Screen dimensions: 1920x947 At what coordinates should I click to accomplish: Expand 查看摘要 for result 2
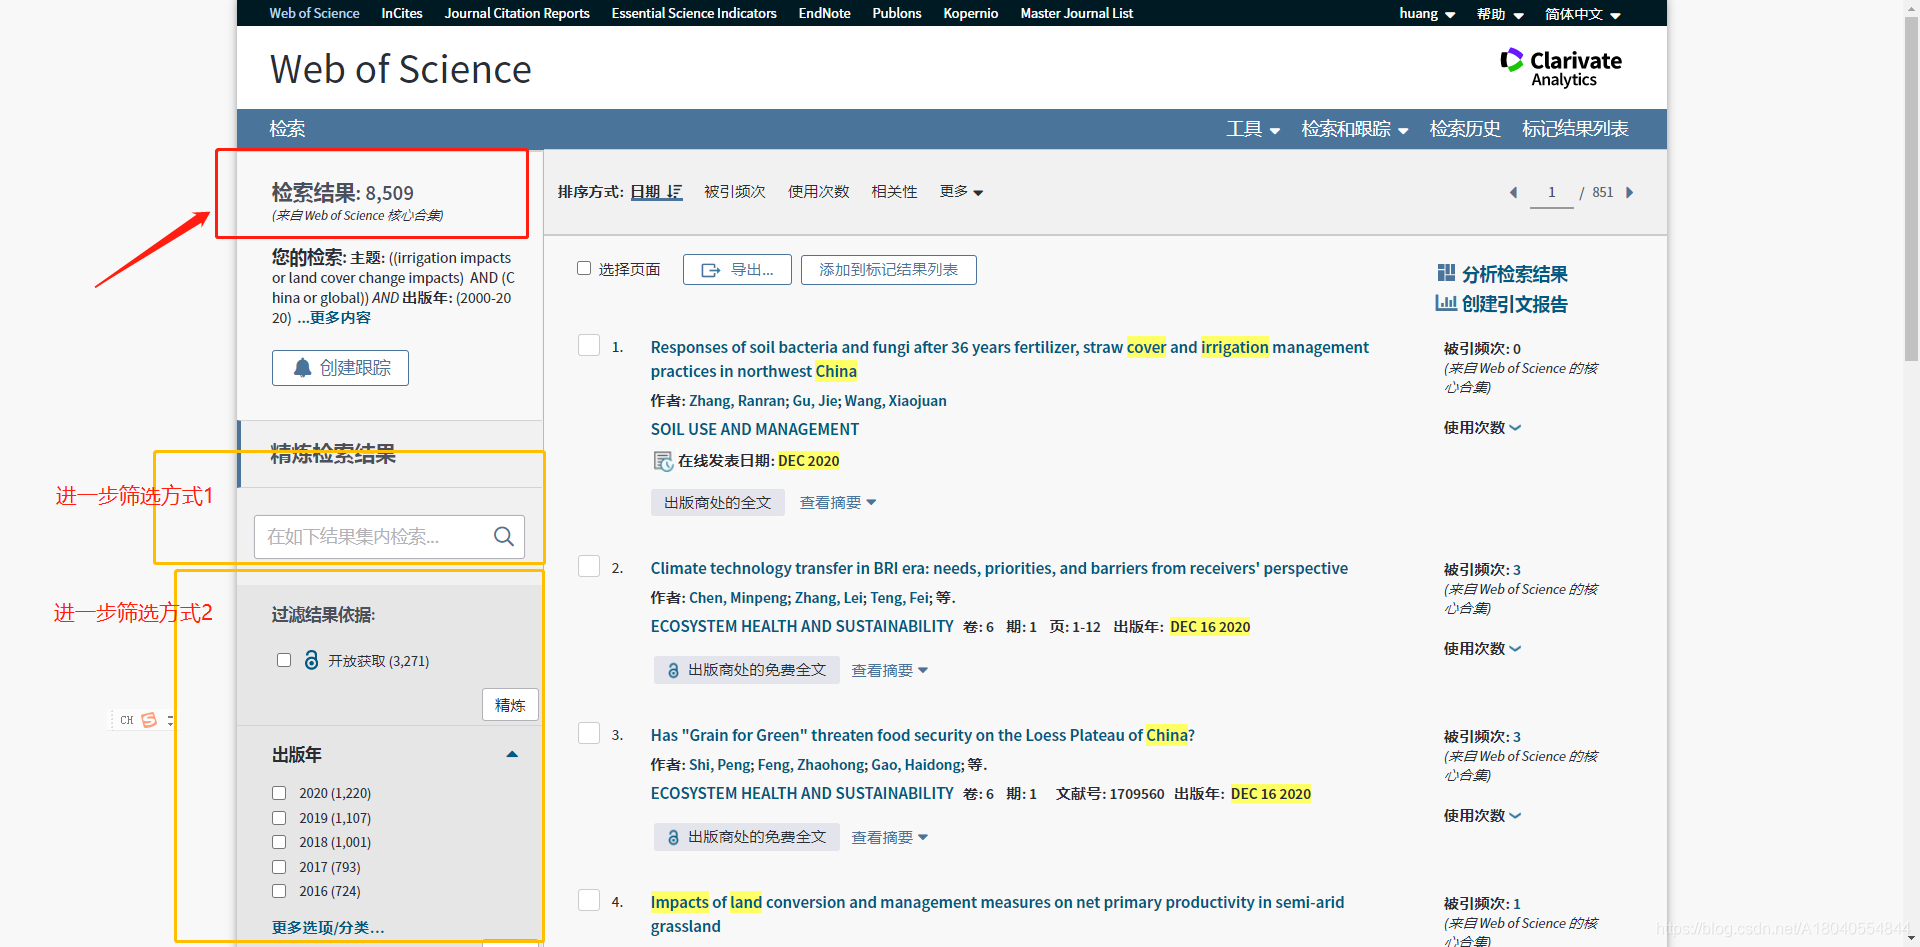890,670
